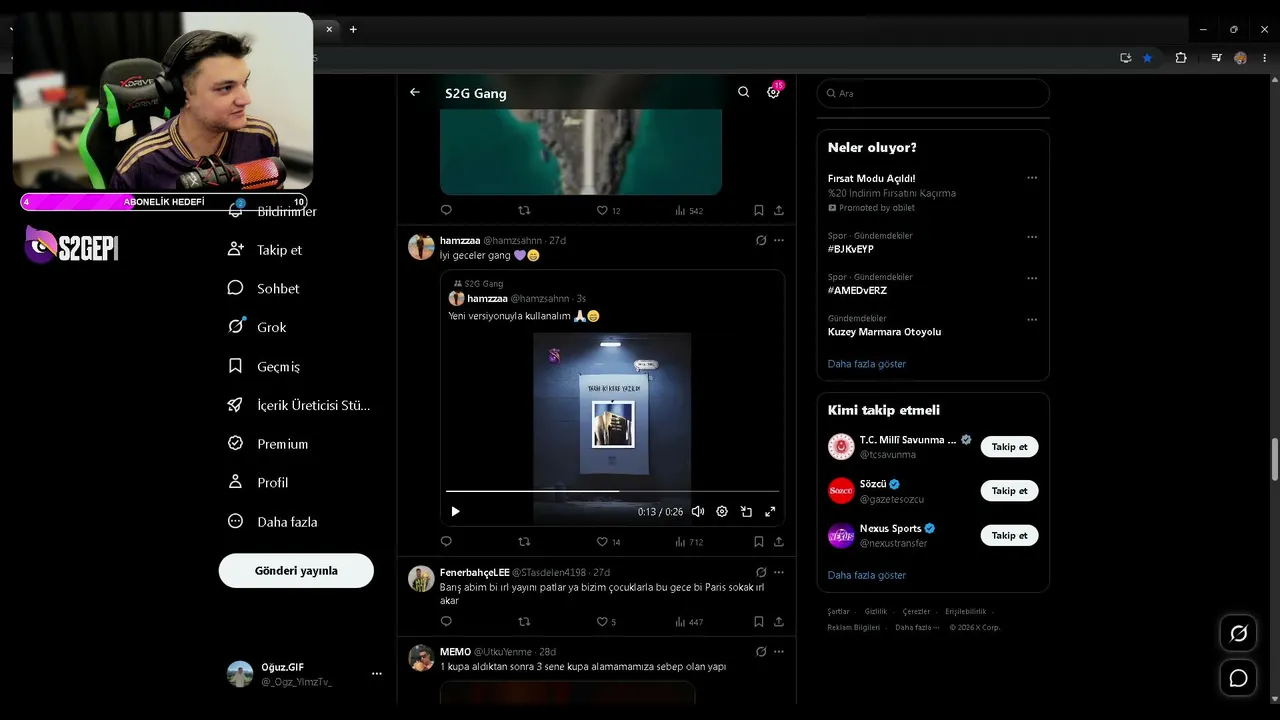This screenshot has width=1280, height=720.
Task: Open Sohbet in the sidebar
Action: click(264, 288)
